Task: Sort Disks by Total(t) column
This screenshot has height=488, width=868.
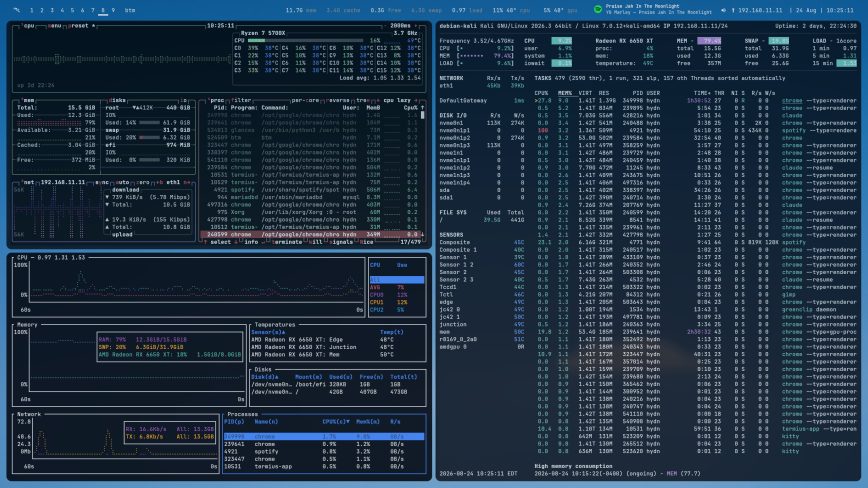Action: (404, 377)
